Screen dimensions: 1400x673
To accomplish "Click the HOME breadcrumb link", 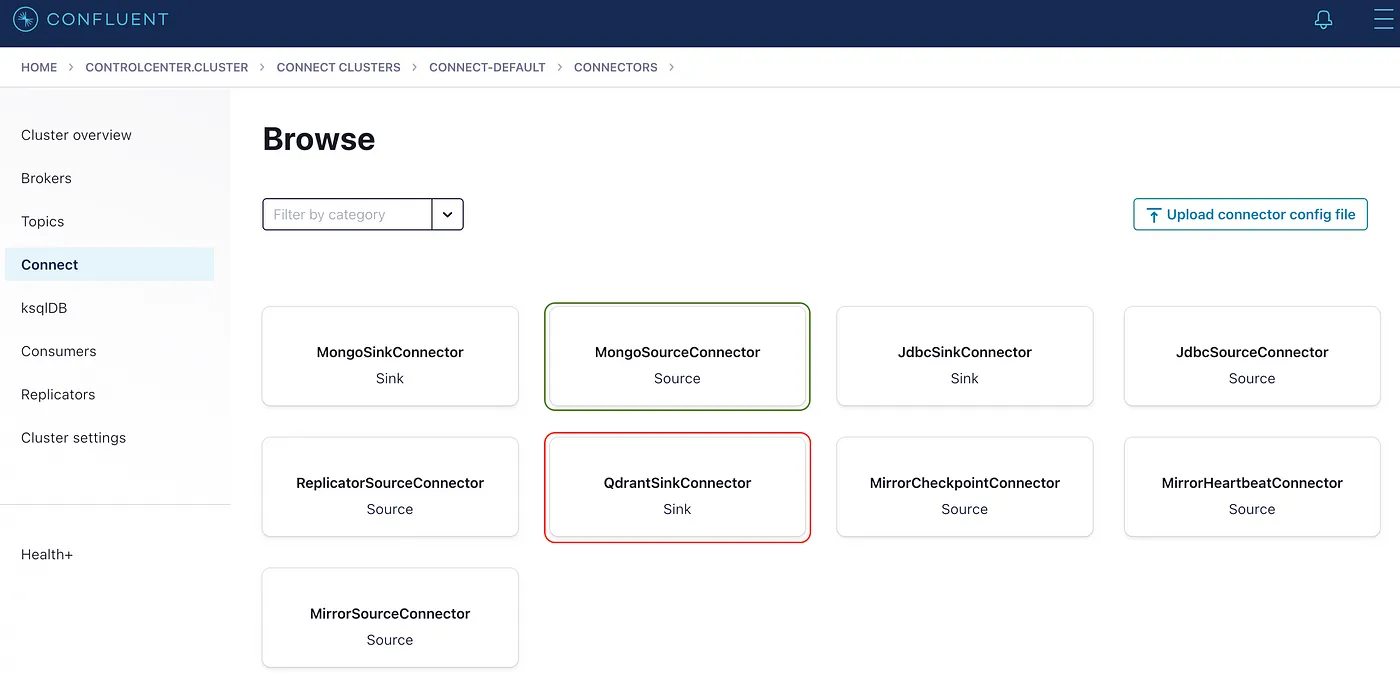I will tap(39, 67).
